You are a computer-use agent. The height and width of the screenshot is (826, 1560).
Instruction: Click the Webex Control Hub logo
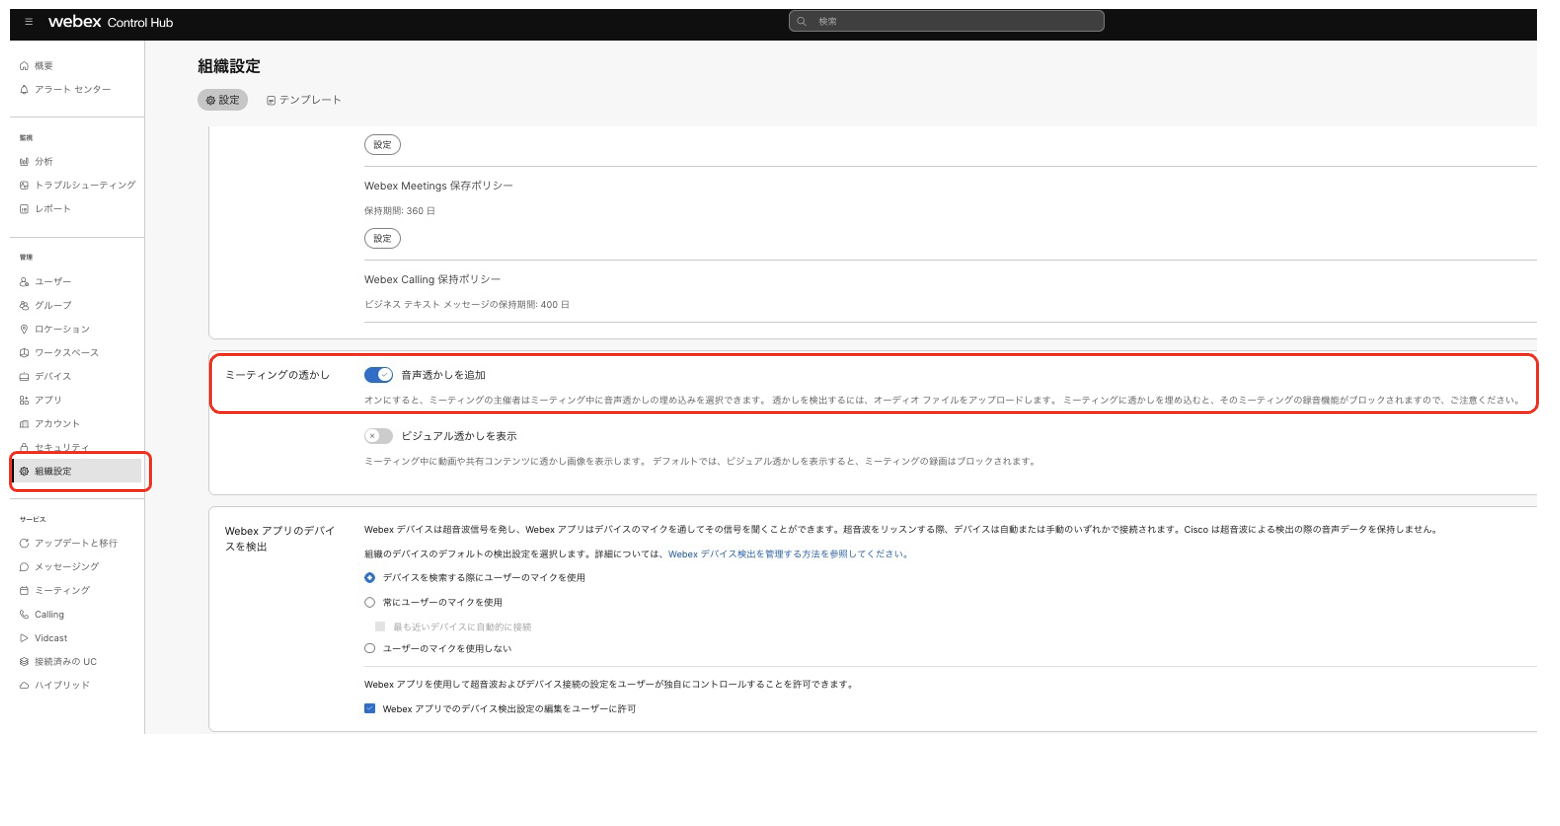[111, 22]
